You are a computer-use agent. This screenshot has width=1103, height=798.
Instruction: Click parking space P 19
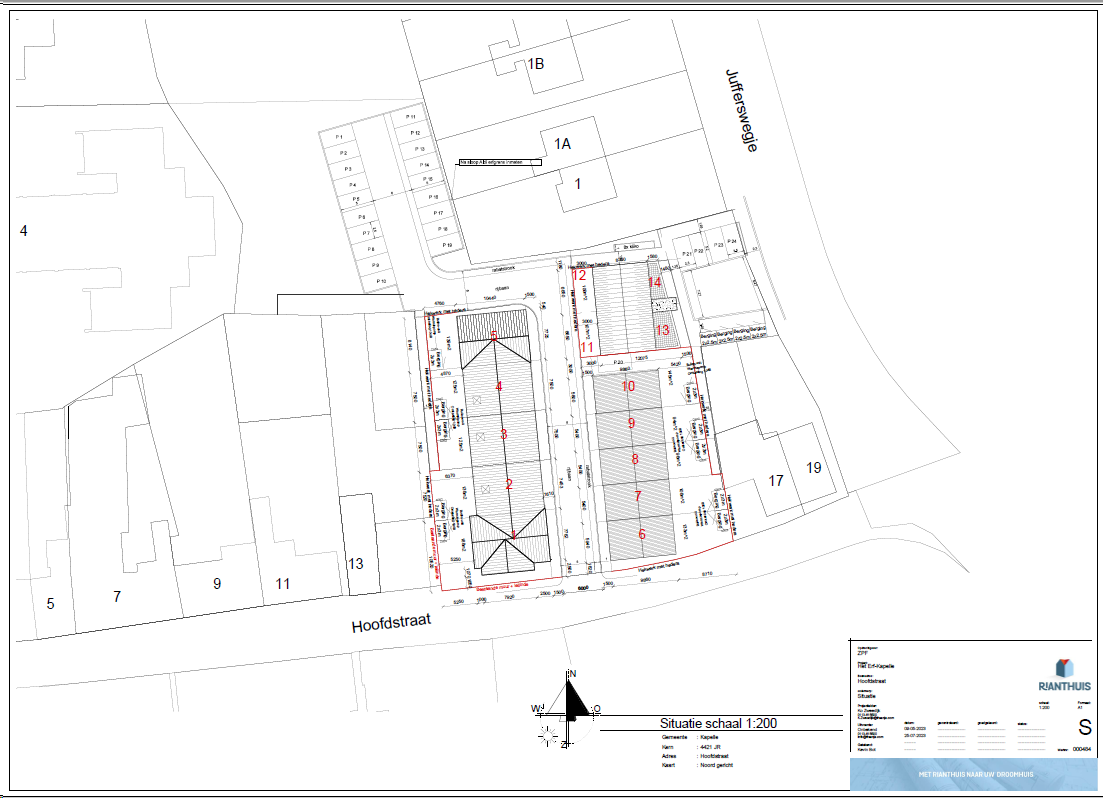pyautogui.click(x=446, y=245)
